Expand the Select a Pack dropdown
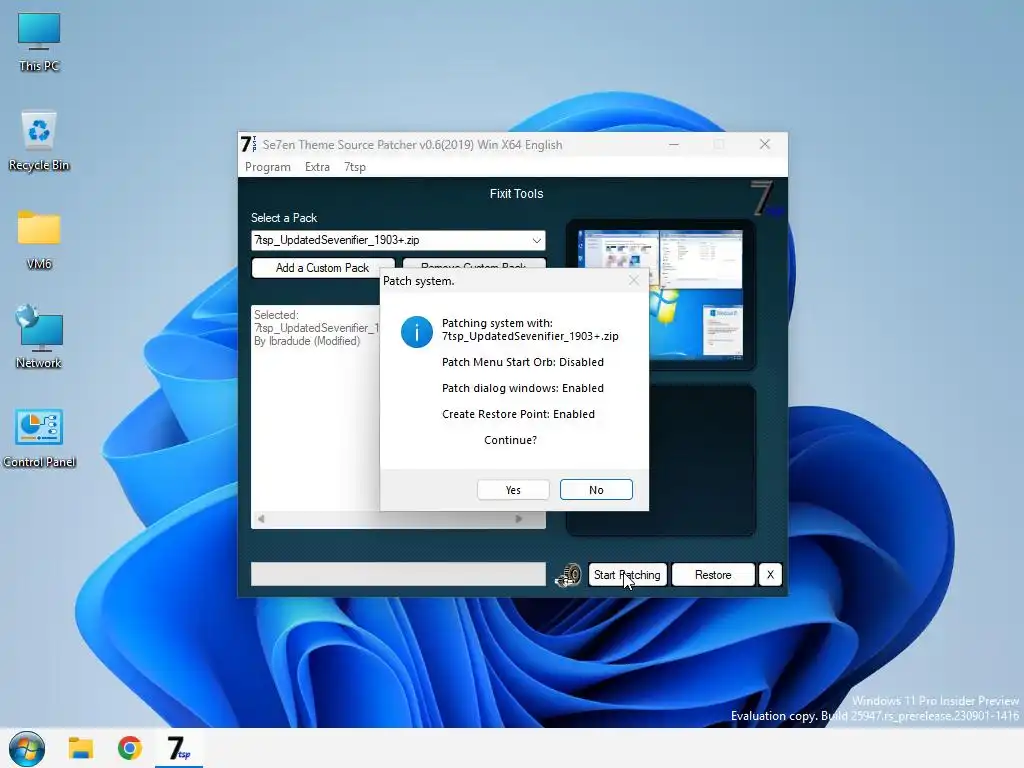Viewport: 1024px width, 768px height. pyautogui.click(x=536, y=240)
